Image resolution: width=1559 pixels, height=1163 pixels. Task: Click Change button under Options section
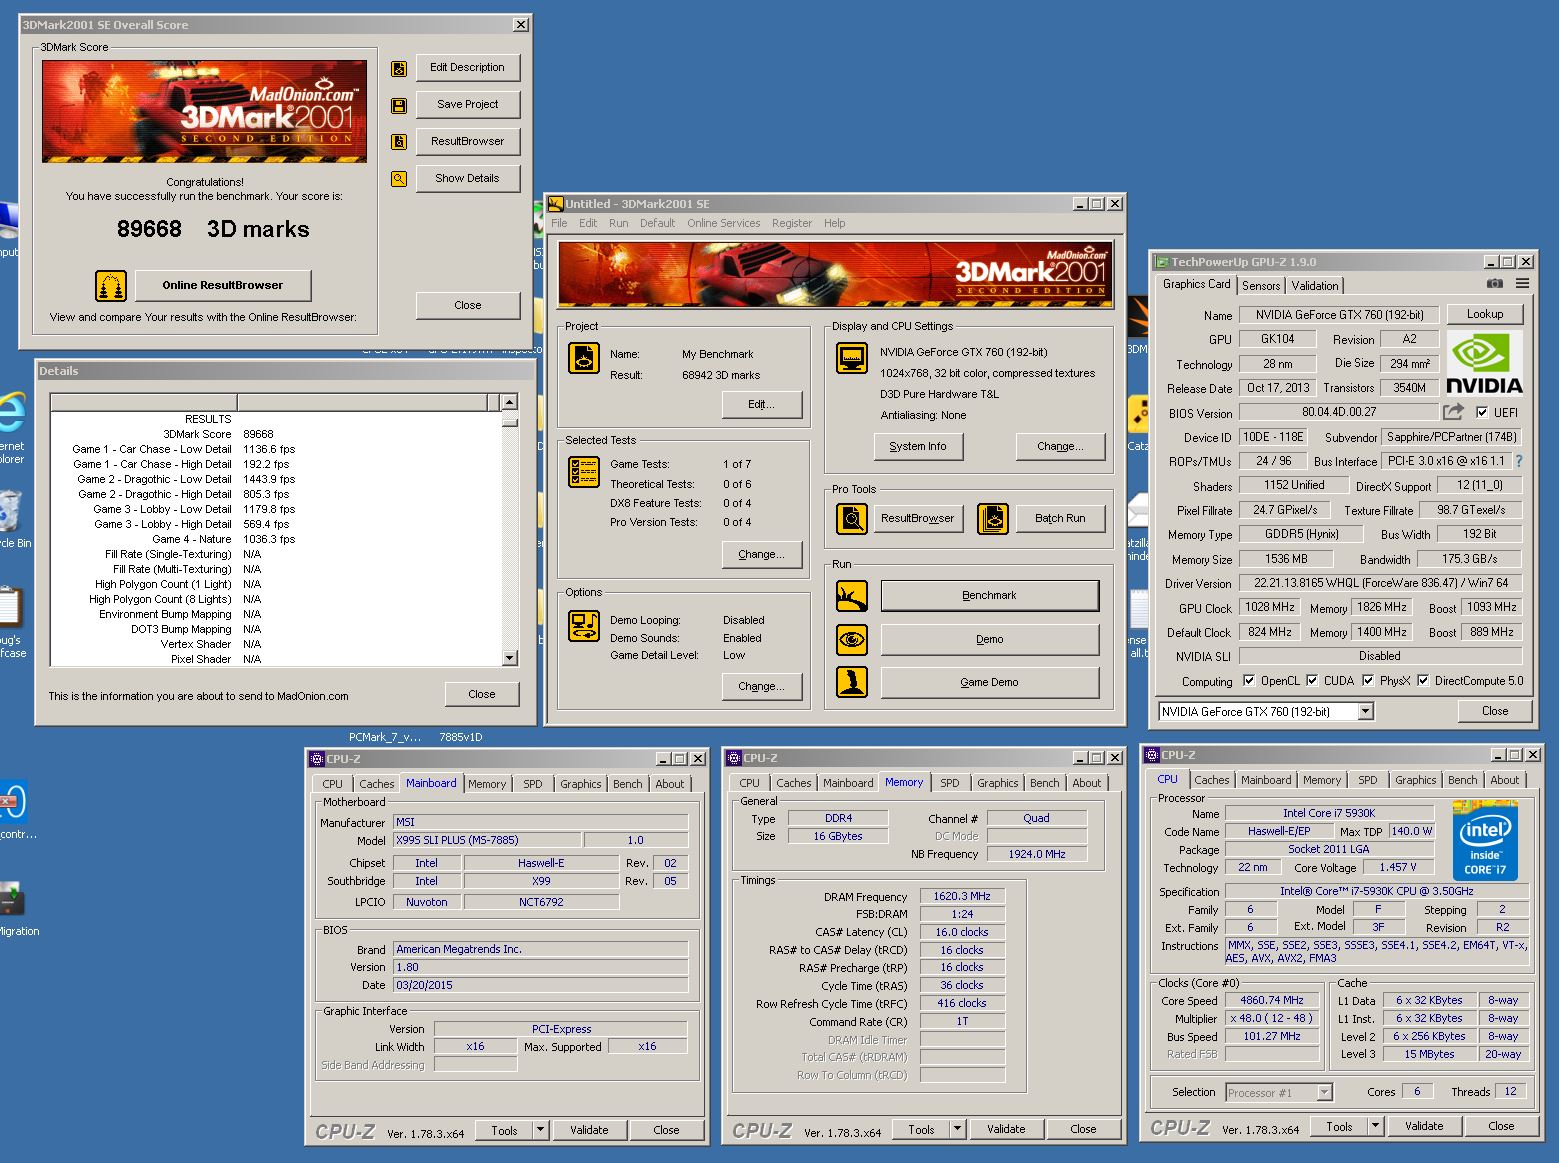762,687
